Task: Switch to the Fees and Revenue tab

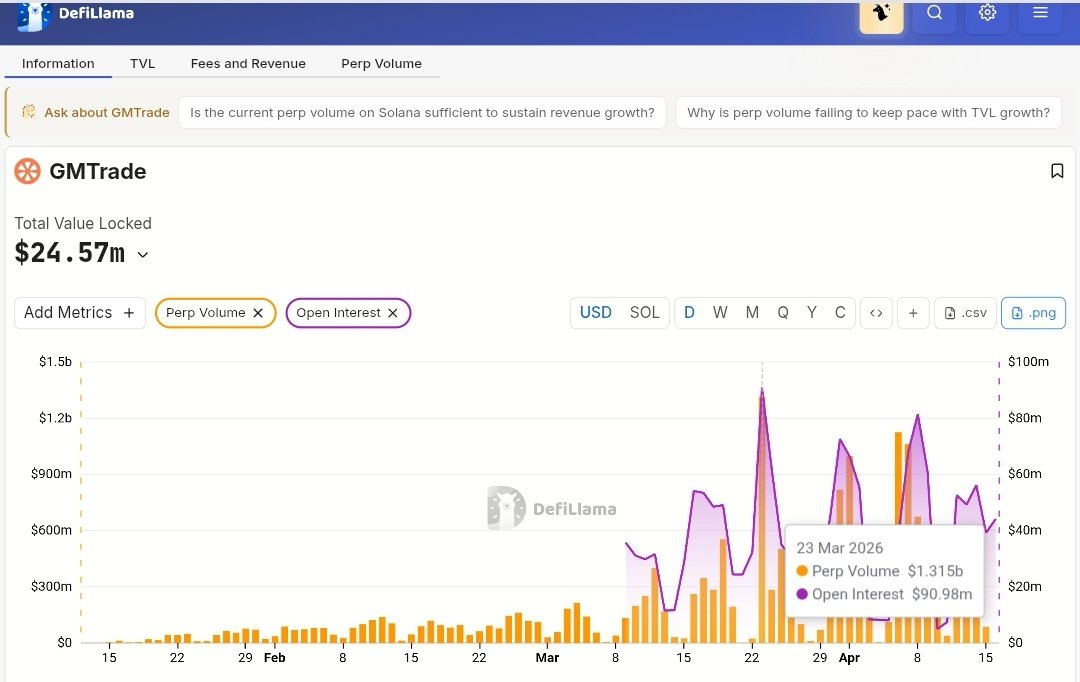Action: [248, 63]
